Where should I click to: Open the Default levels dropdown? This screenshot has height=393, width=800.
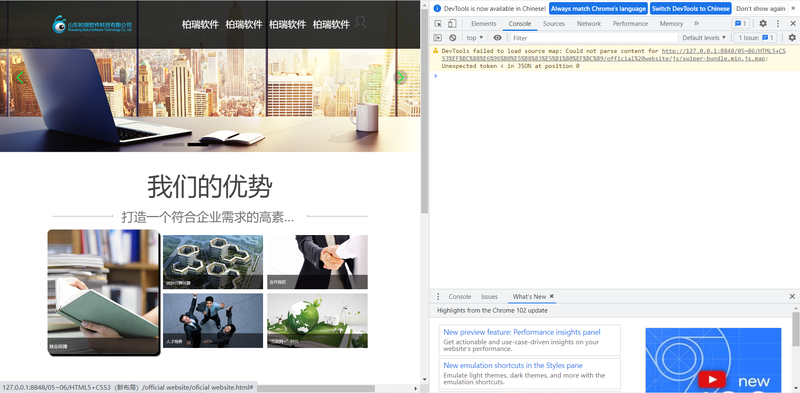pos(704,38)
